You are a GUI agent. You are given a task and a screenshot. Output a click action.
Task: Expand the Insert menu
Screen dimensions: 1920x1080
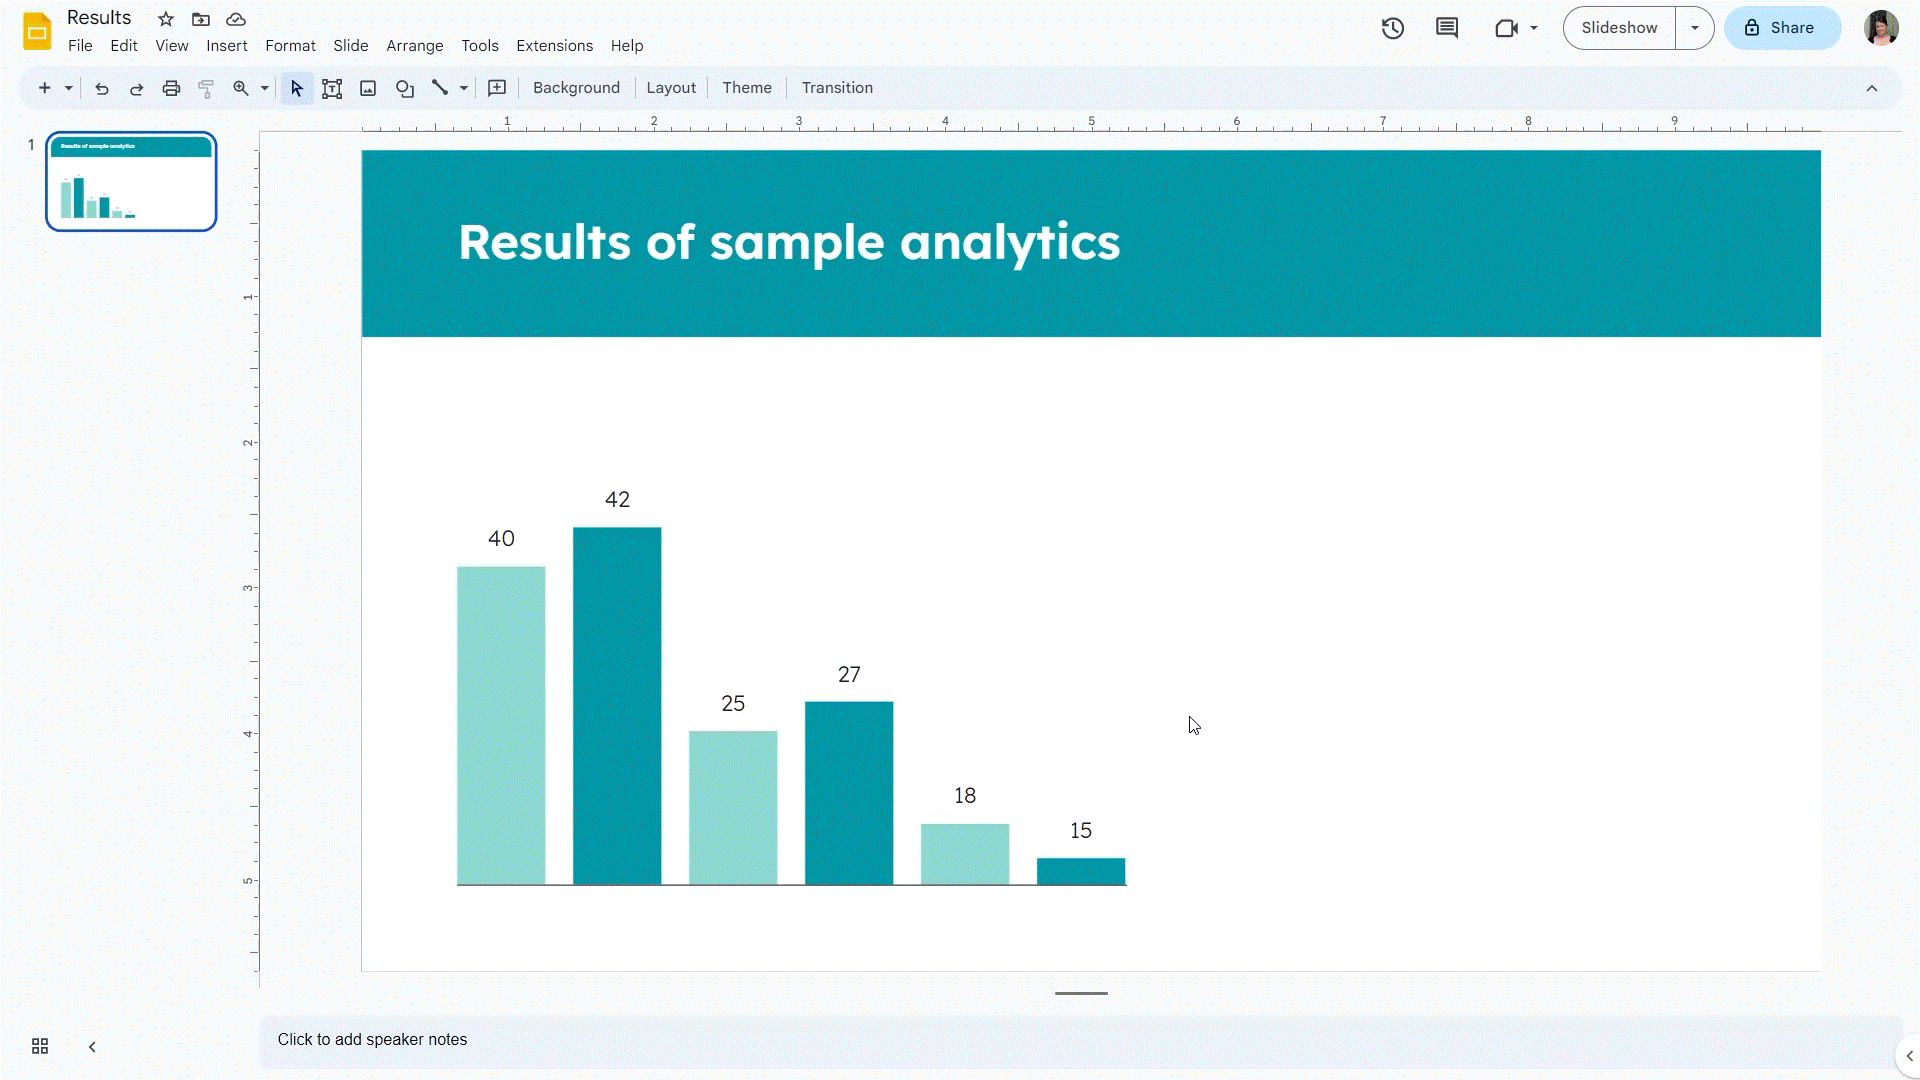click(225, 45)
